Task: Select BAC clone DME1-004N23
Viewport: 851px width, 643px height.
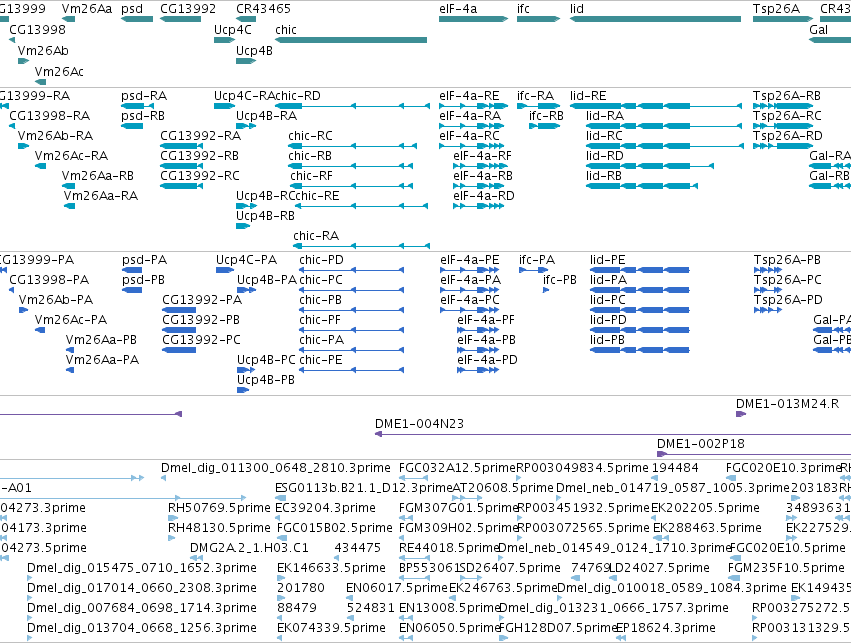Action: pyautogui.click(x=420, y=424)
